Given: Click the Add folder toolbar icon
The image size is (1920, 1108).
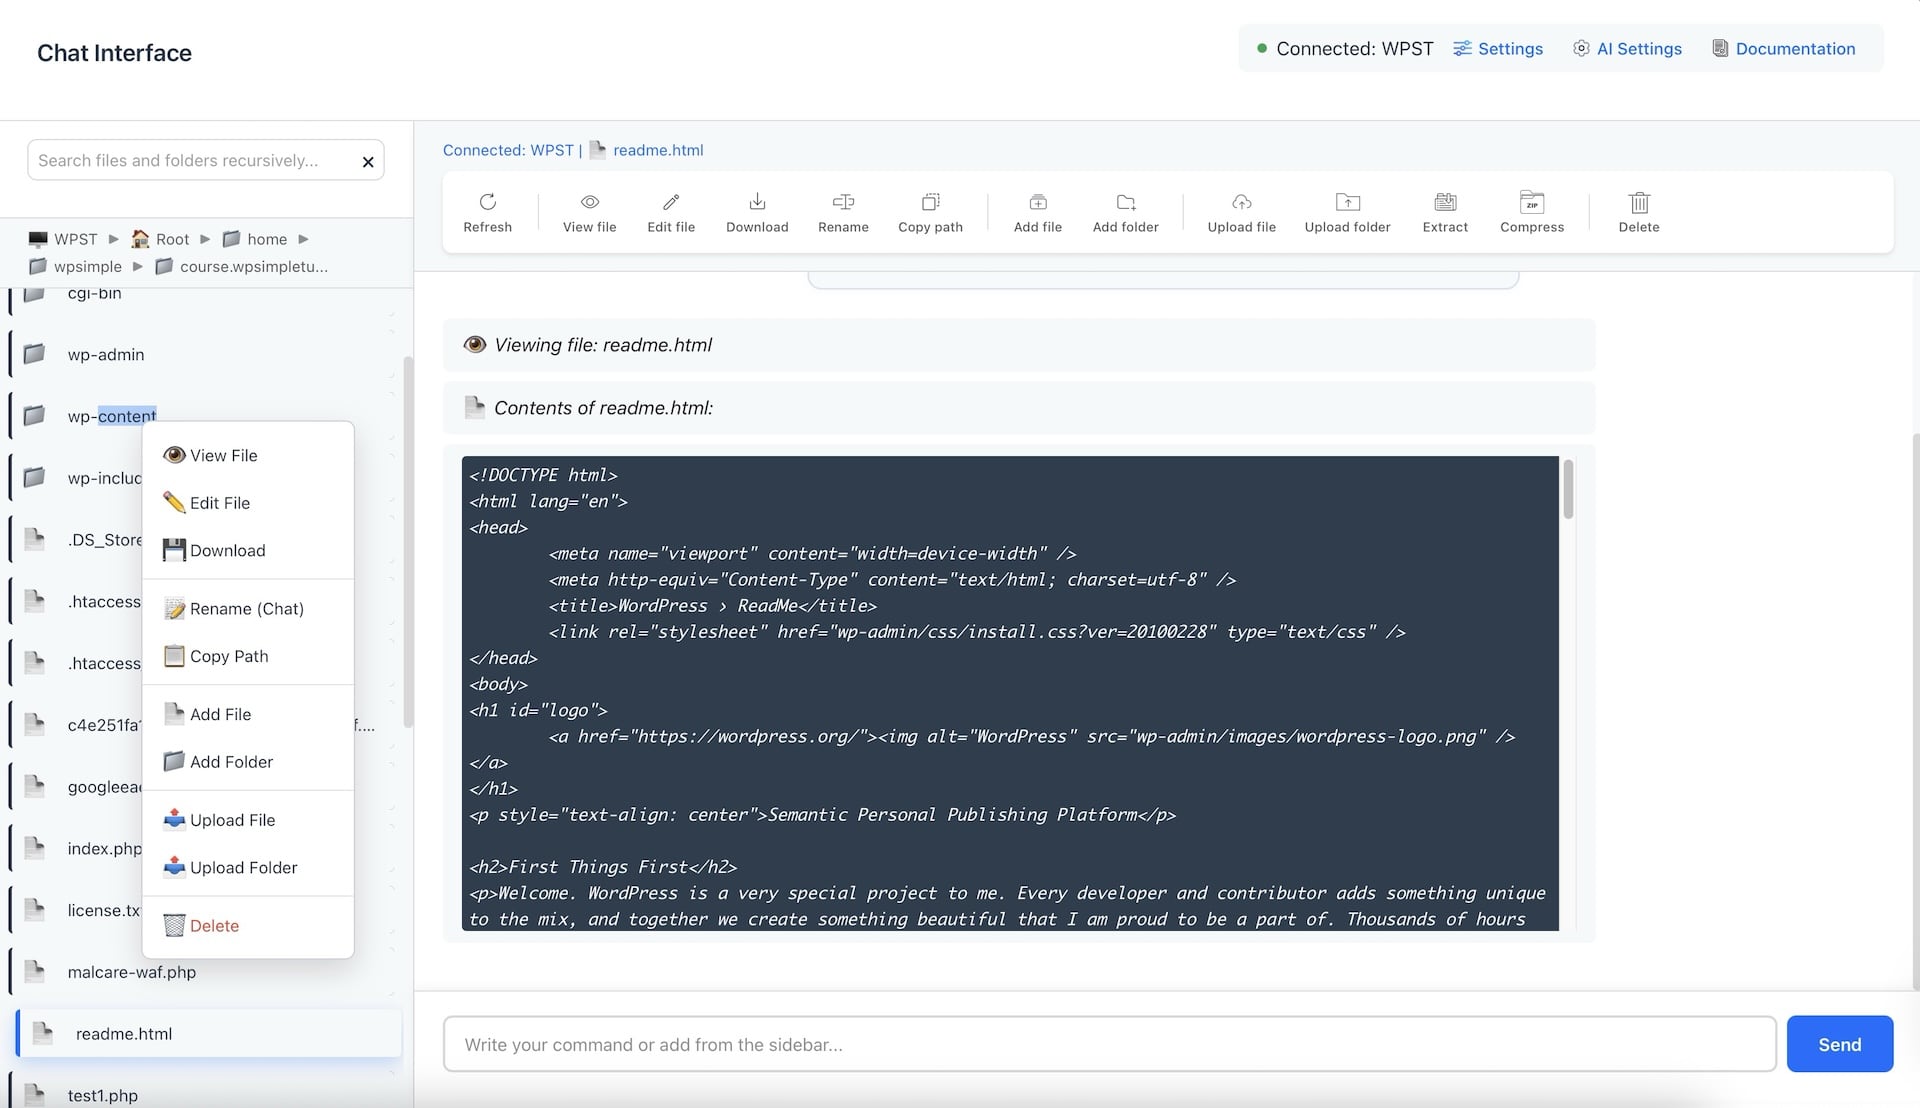Looking at the screenshot, I should (1126, 202).
